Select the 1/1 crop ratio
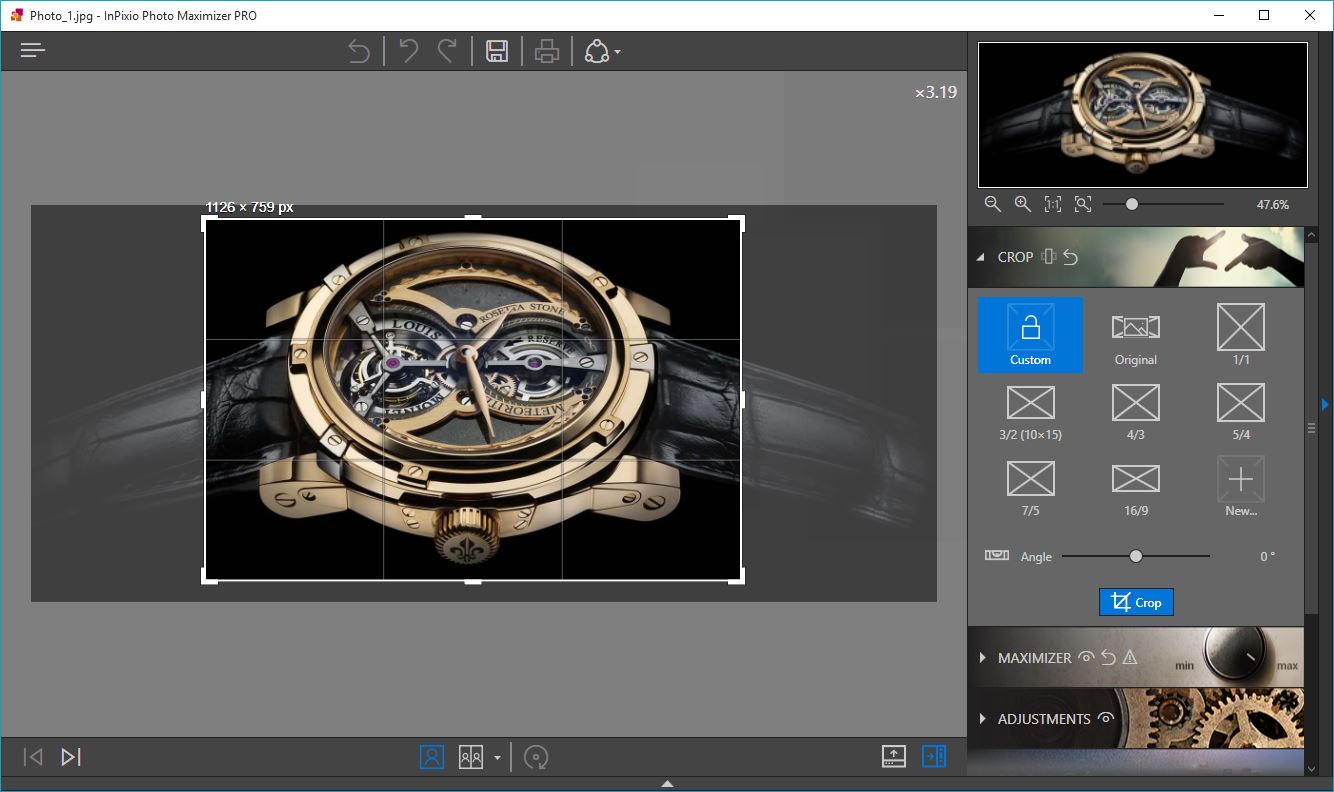The image size is (1334, 792). (1241, 335)
